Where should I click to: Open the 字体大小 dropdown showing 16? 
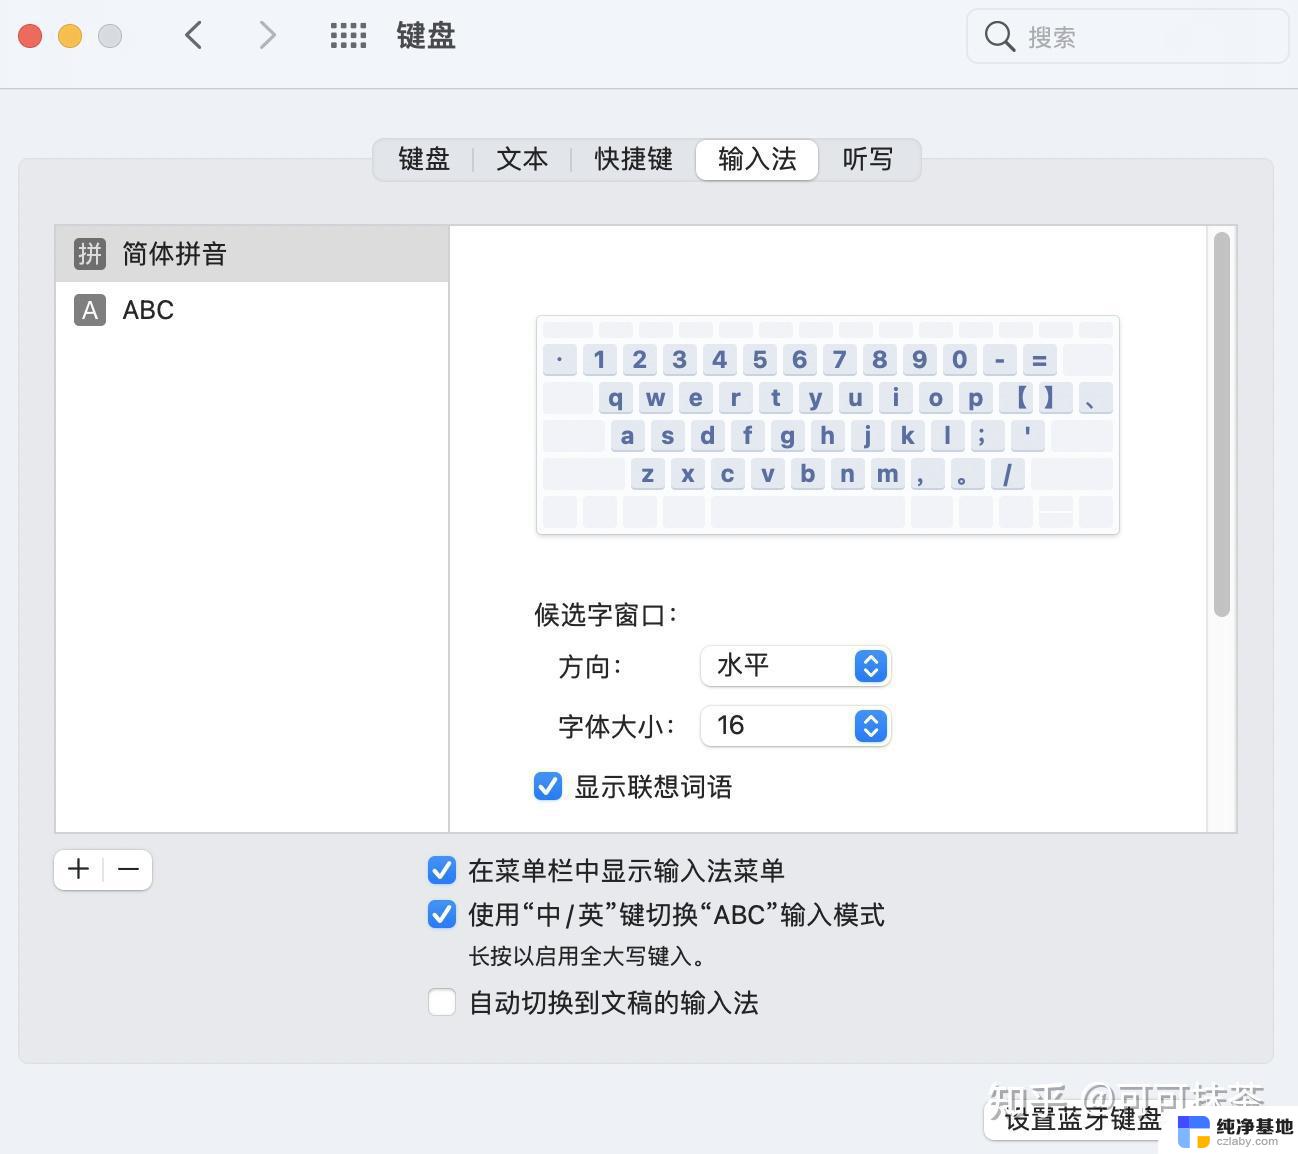[795, 726]
